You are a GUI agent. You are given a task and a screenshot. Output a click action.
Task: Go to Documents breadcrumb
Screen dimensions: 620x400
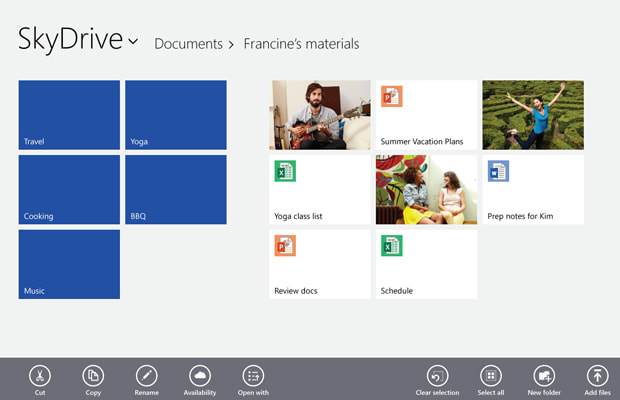point(188,43)
